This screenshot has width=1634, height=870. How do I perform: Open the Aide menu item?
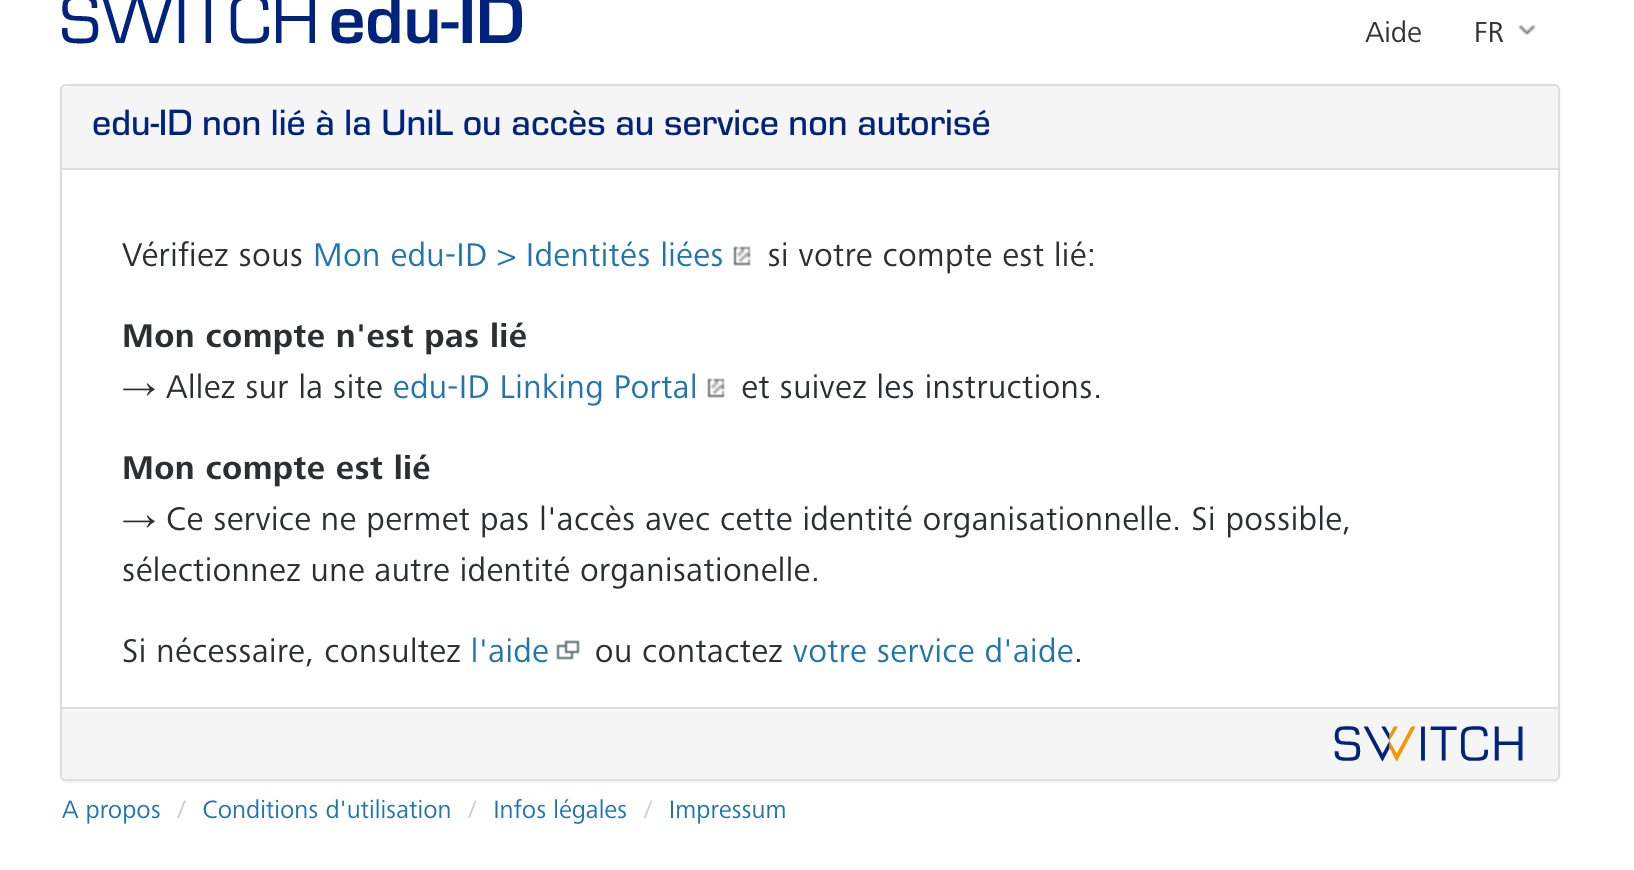(x=1393, y=33)
